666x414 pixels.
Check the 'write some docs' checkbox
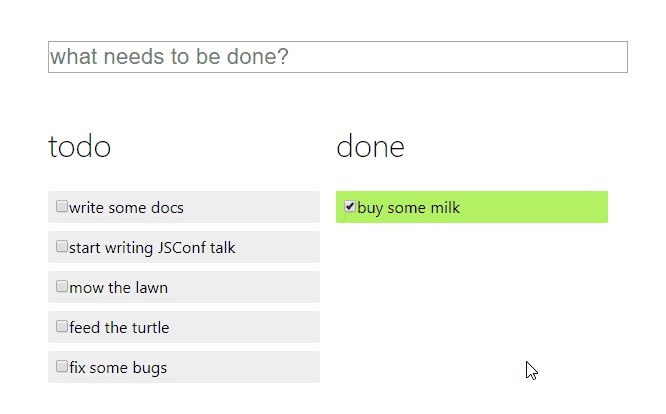point(62,207)
